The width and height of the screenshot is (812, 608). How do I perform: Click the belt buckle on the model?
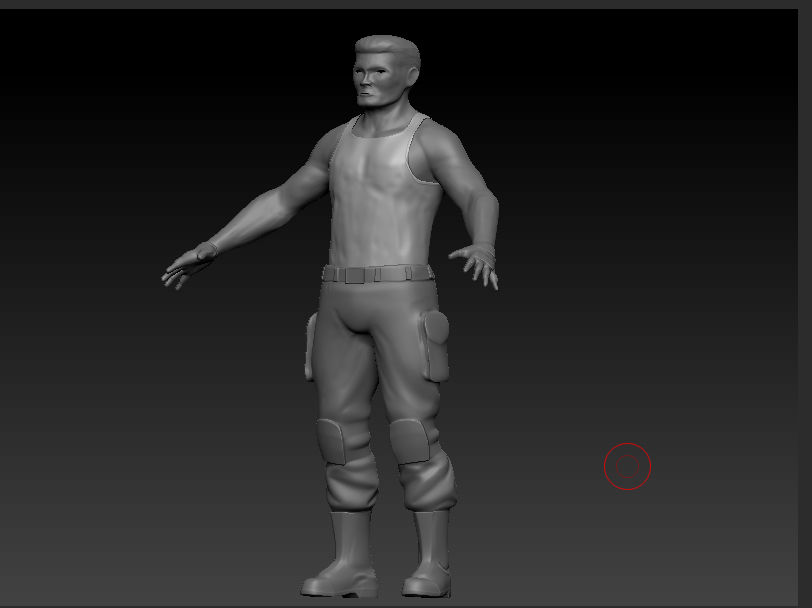354,275
